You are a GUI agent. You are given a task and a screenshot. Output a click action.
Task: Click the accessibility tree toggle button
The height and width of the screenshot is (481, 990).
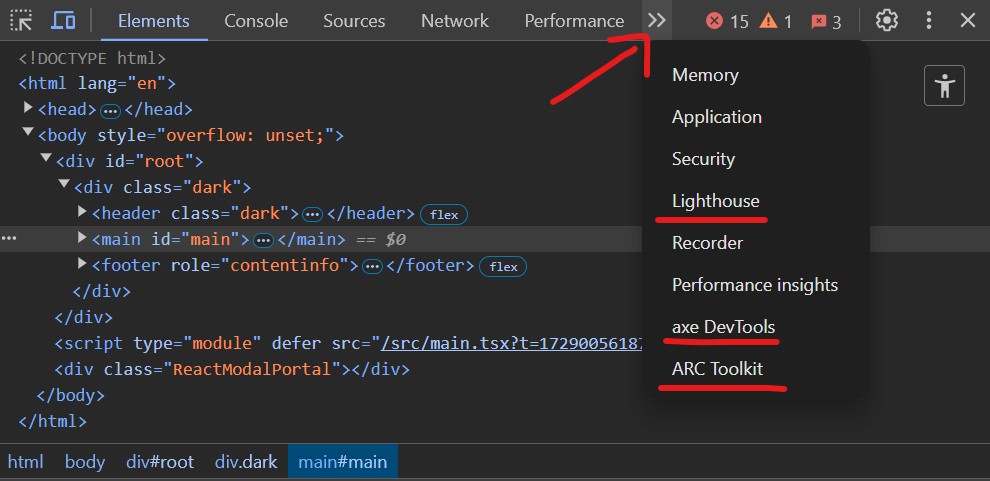coord(944,85)
